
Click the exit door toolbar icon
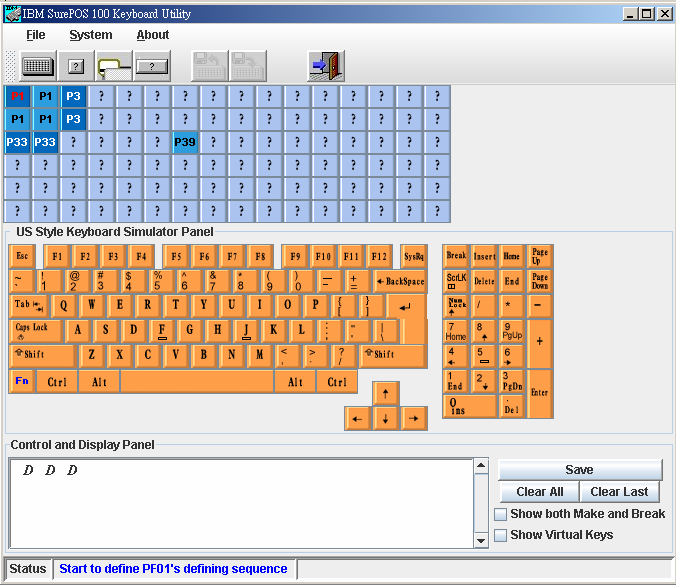pos(325,66)
